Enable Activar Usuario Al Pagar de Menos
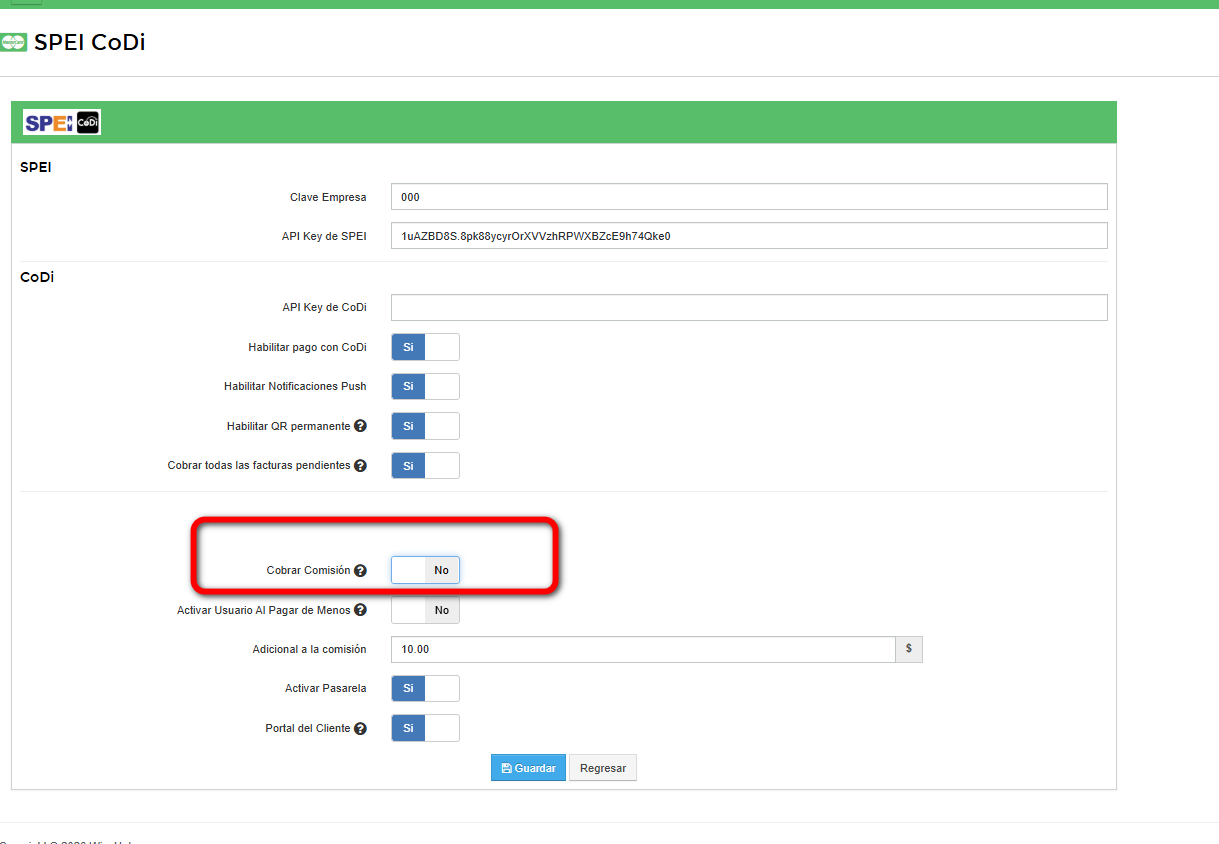Image resolution: width=1219 pixels, height=844 pixels. coord(425,610)
